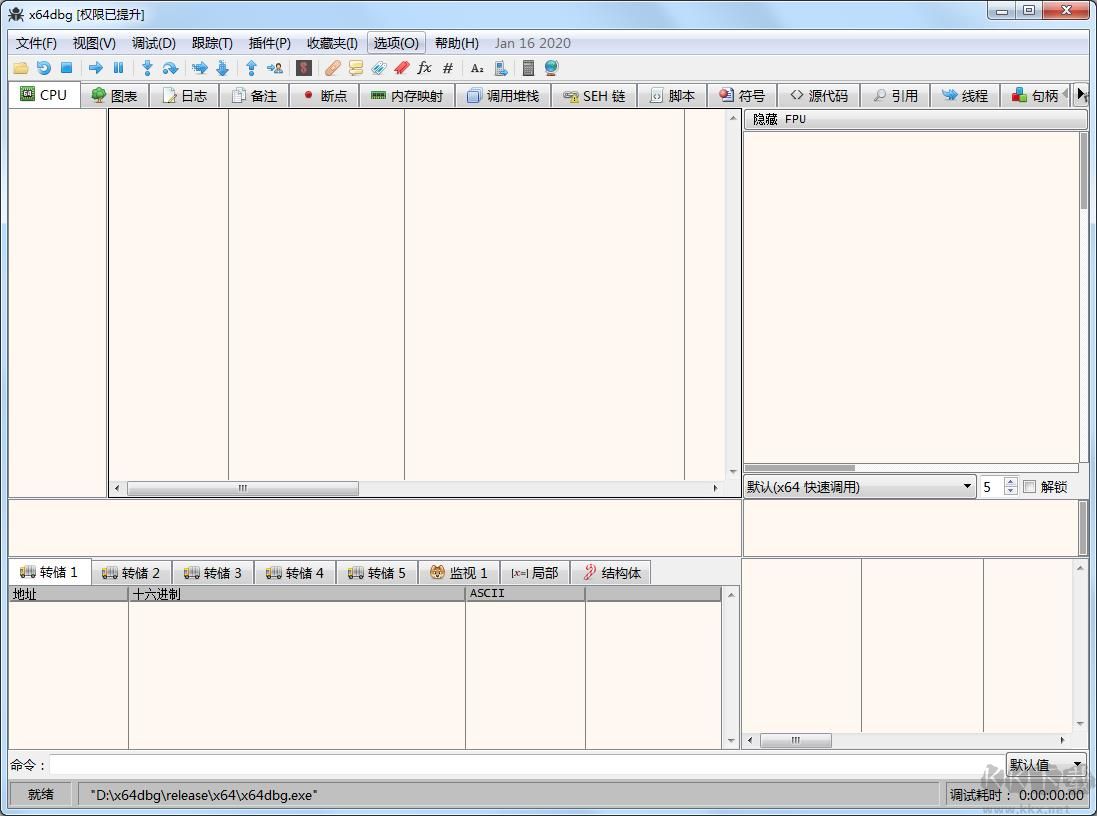
Task: Click the restart debugging icon
Action: pos(43,68)
